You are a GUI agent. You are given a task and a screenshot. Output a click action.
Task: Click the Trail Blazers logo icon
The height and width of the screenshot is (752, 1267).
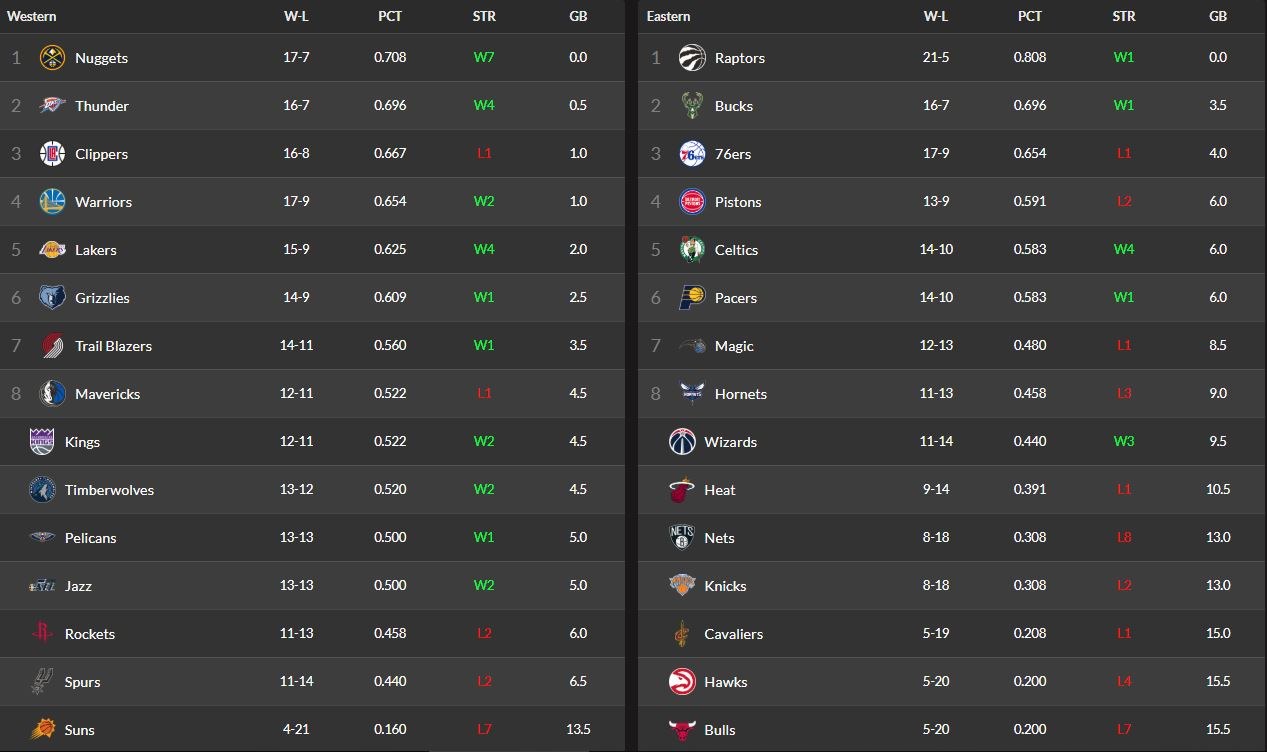click(52, 346)
